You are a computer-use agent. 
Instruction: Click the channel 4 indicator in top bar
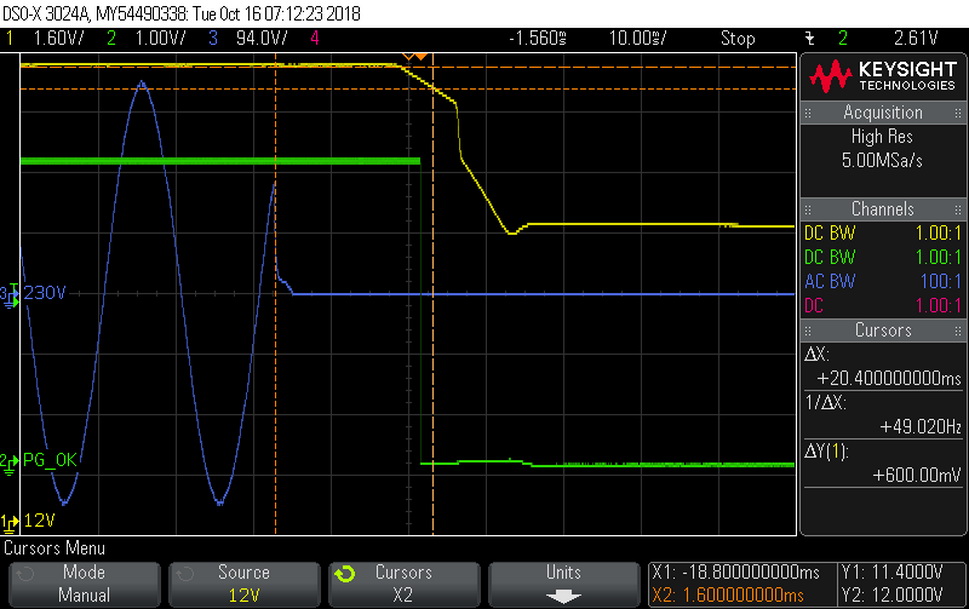point(315,38)
